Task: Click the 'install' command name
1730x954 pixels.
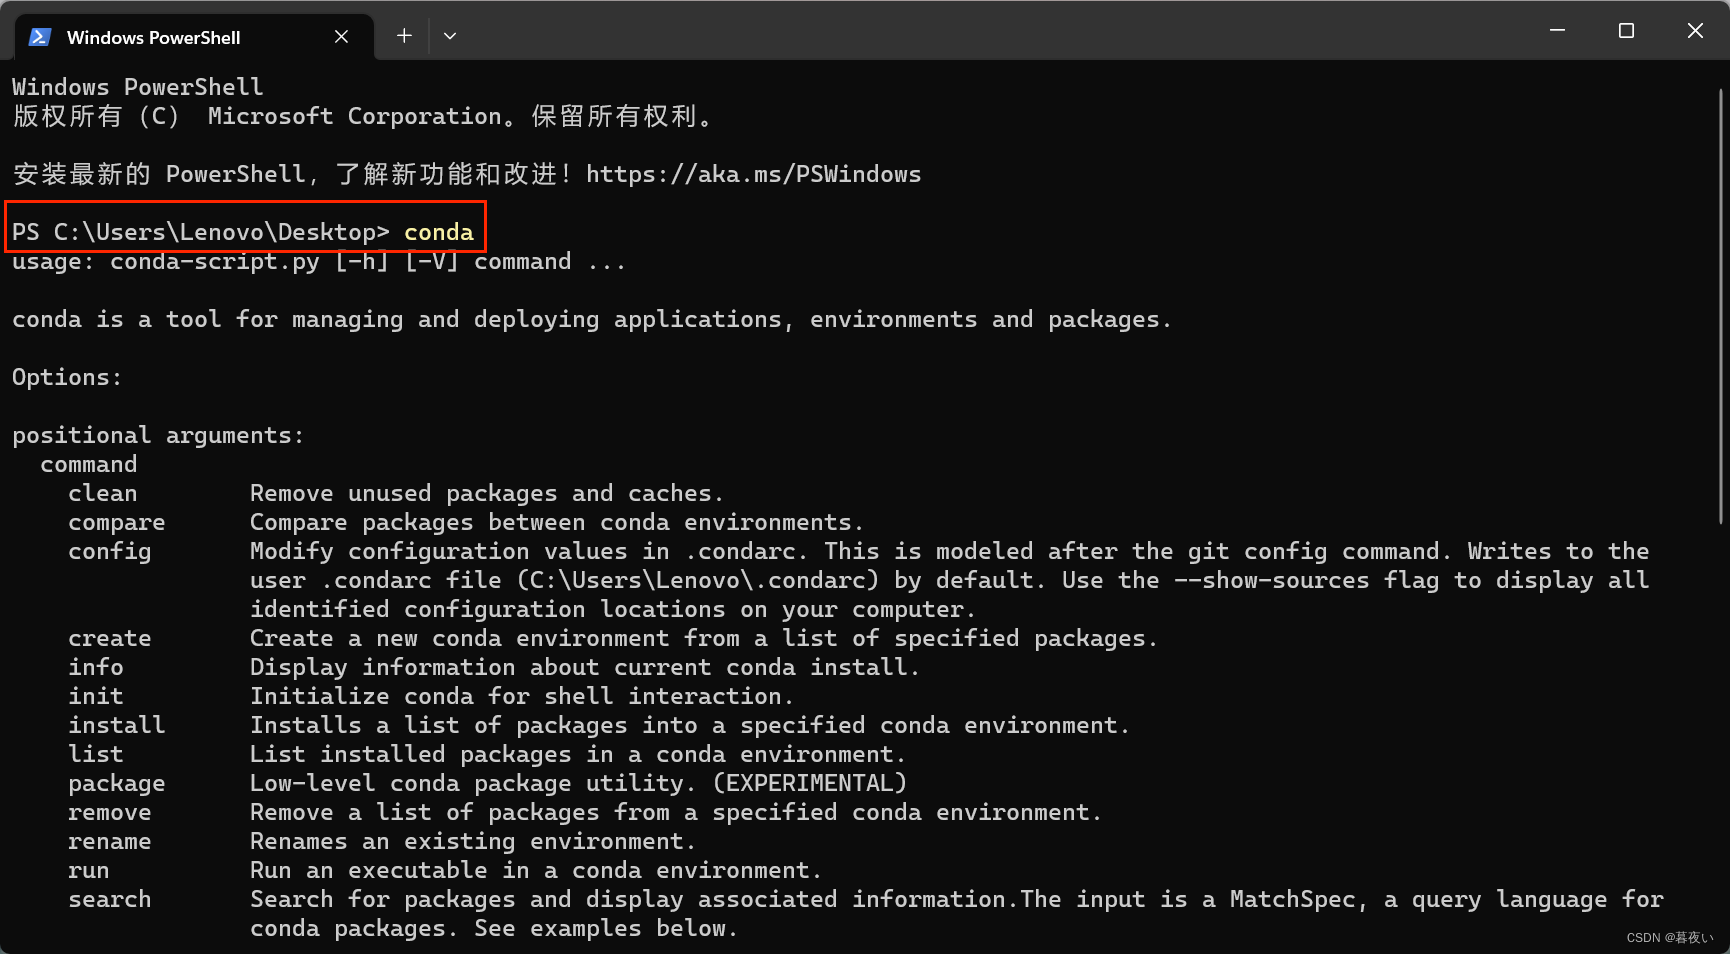Action: [117, 725]
